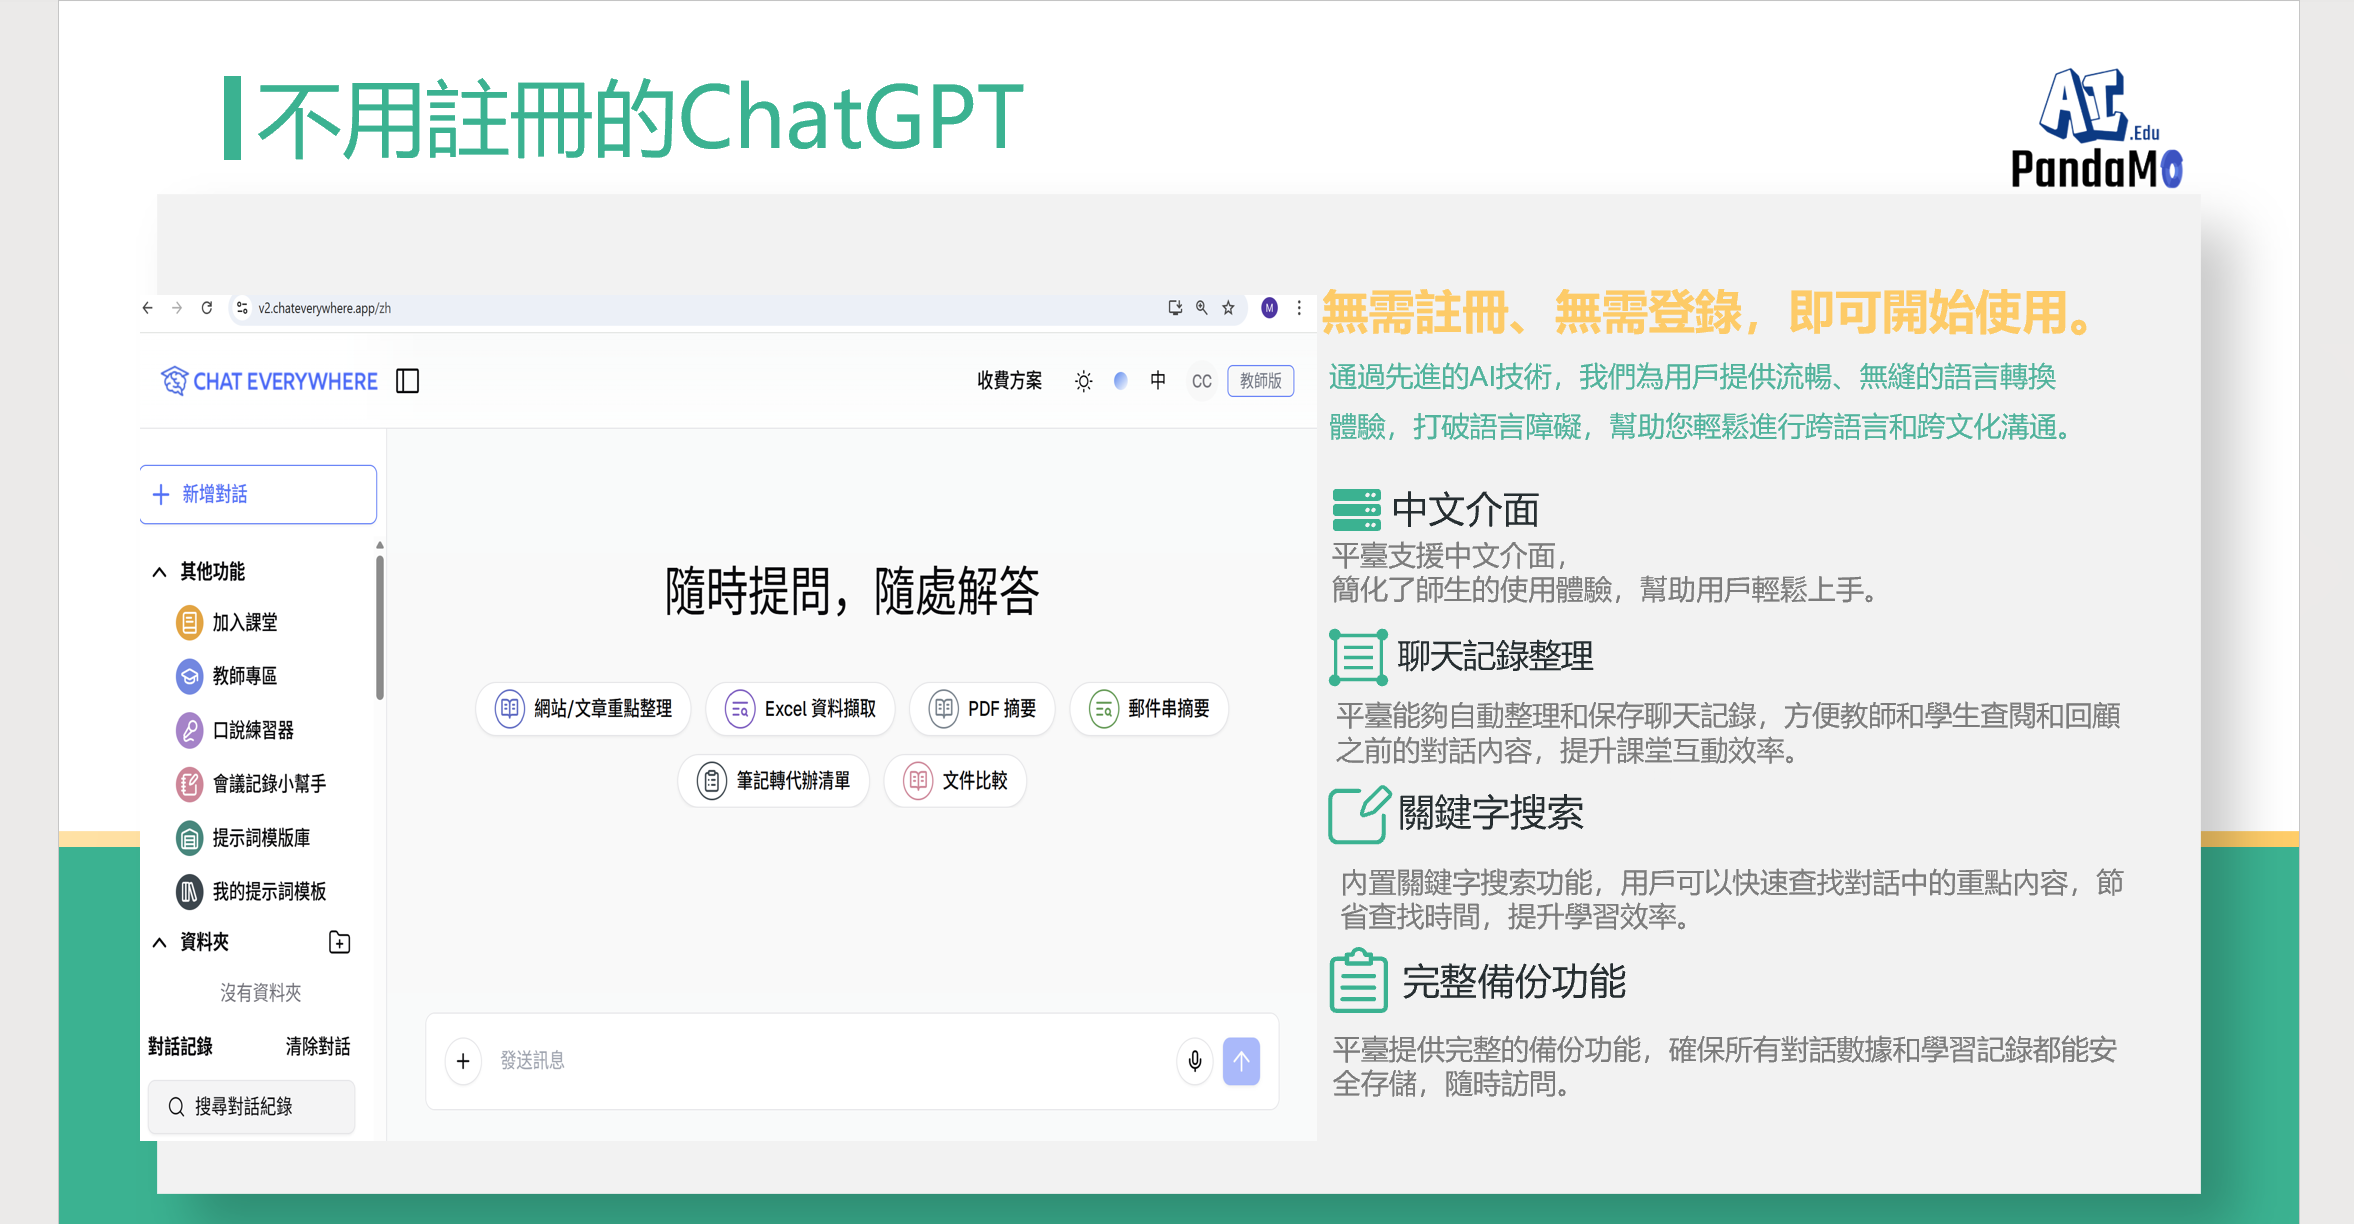This screenshot has height=1224, width=2354.
Task: Enable light mode via the sun icon
Action: click(x=1083, y=381)
